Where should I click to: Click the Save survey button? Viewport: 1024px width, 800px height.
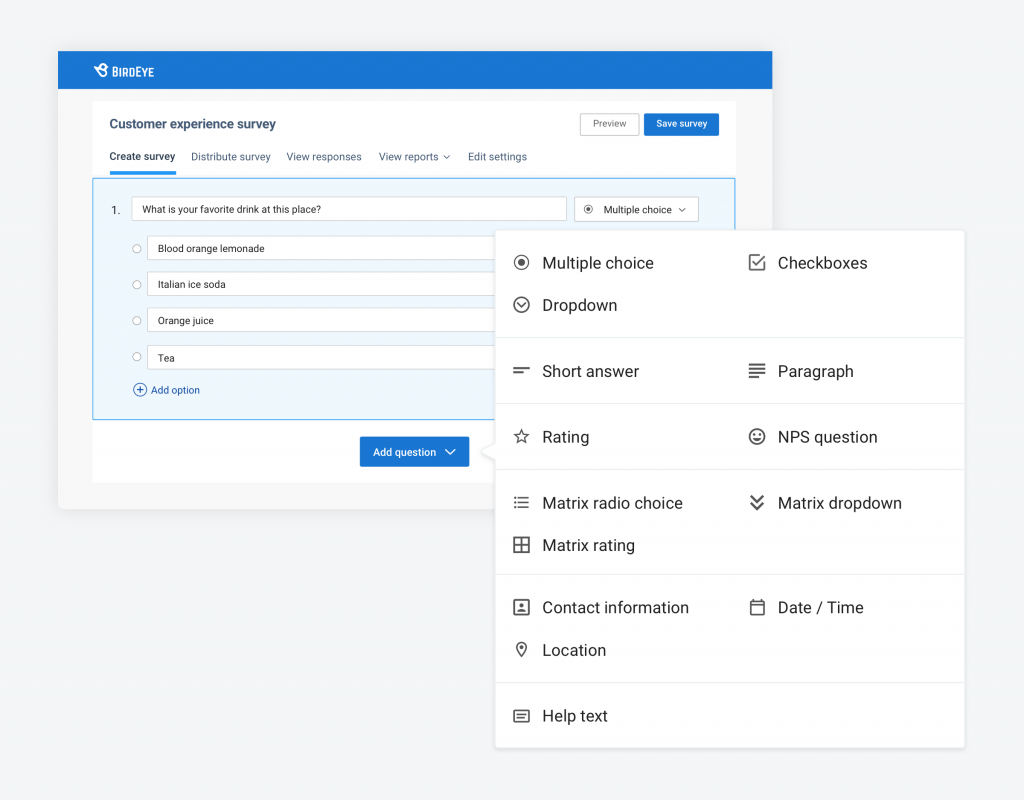681,124
